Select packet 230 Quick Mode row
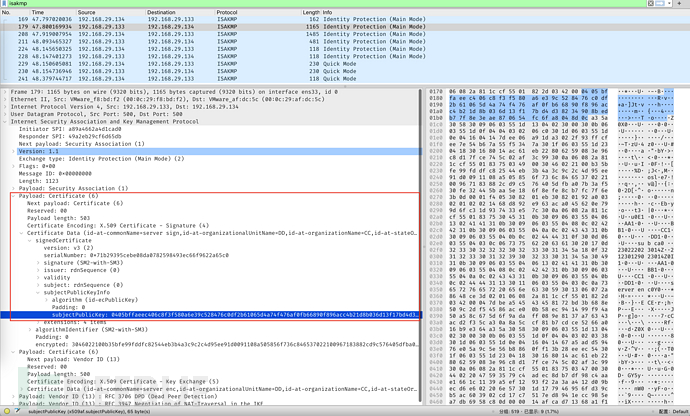 345,71
